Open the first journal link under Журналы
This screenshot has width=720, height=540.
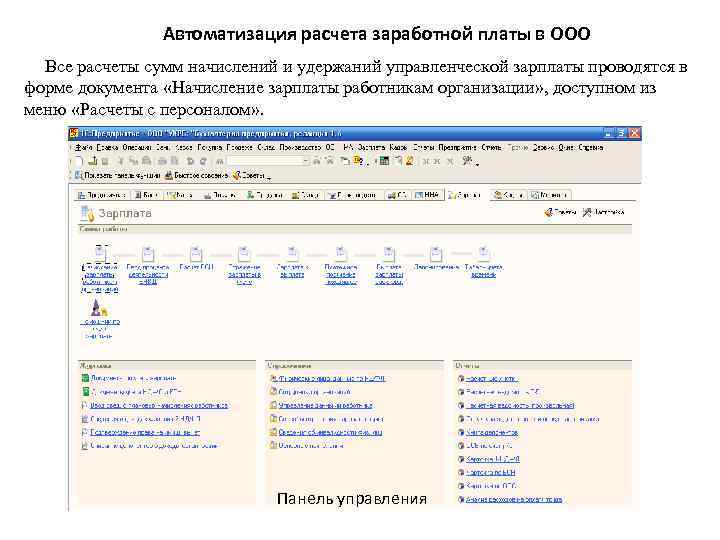click(133, 378)
